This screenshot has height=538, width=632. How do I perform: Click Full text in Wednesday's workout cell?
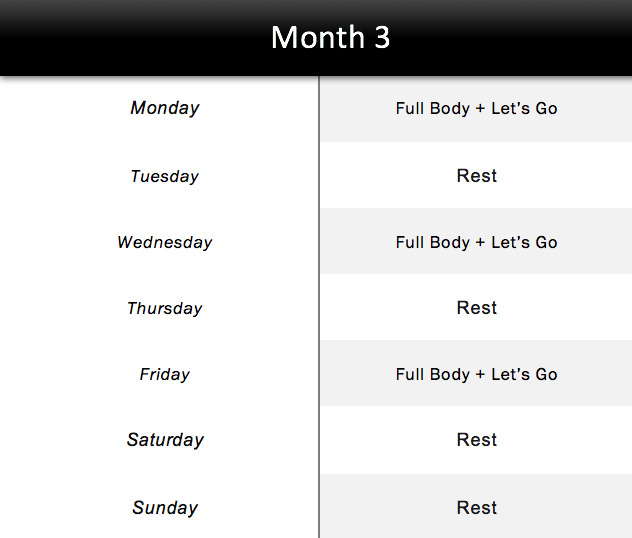coord(409,242)
